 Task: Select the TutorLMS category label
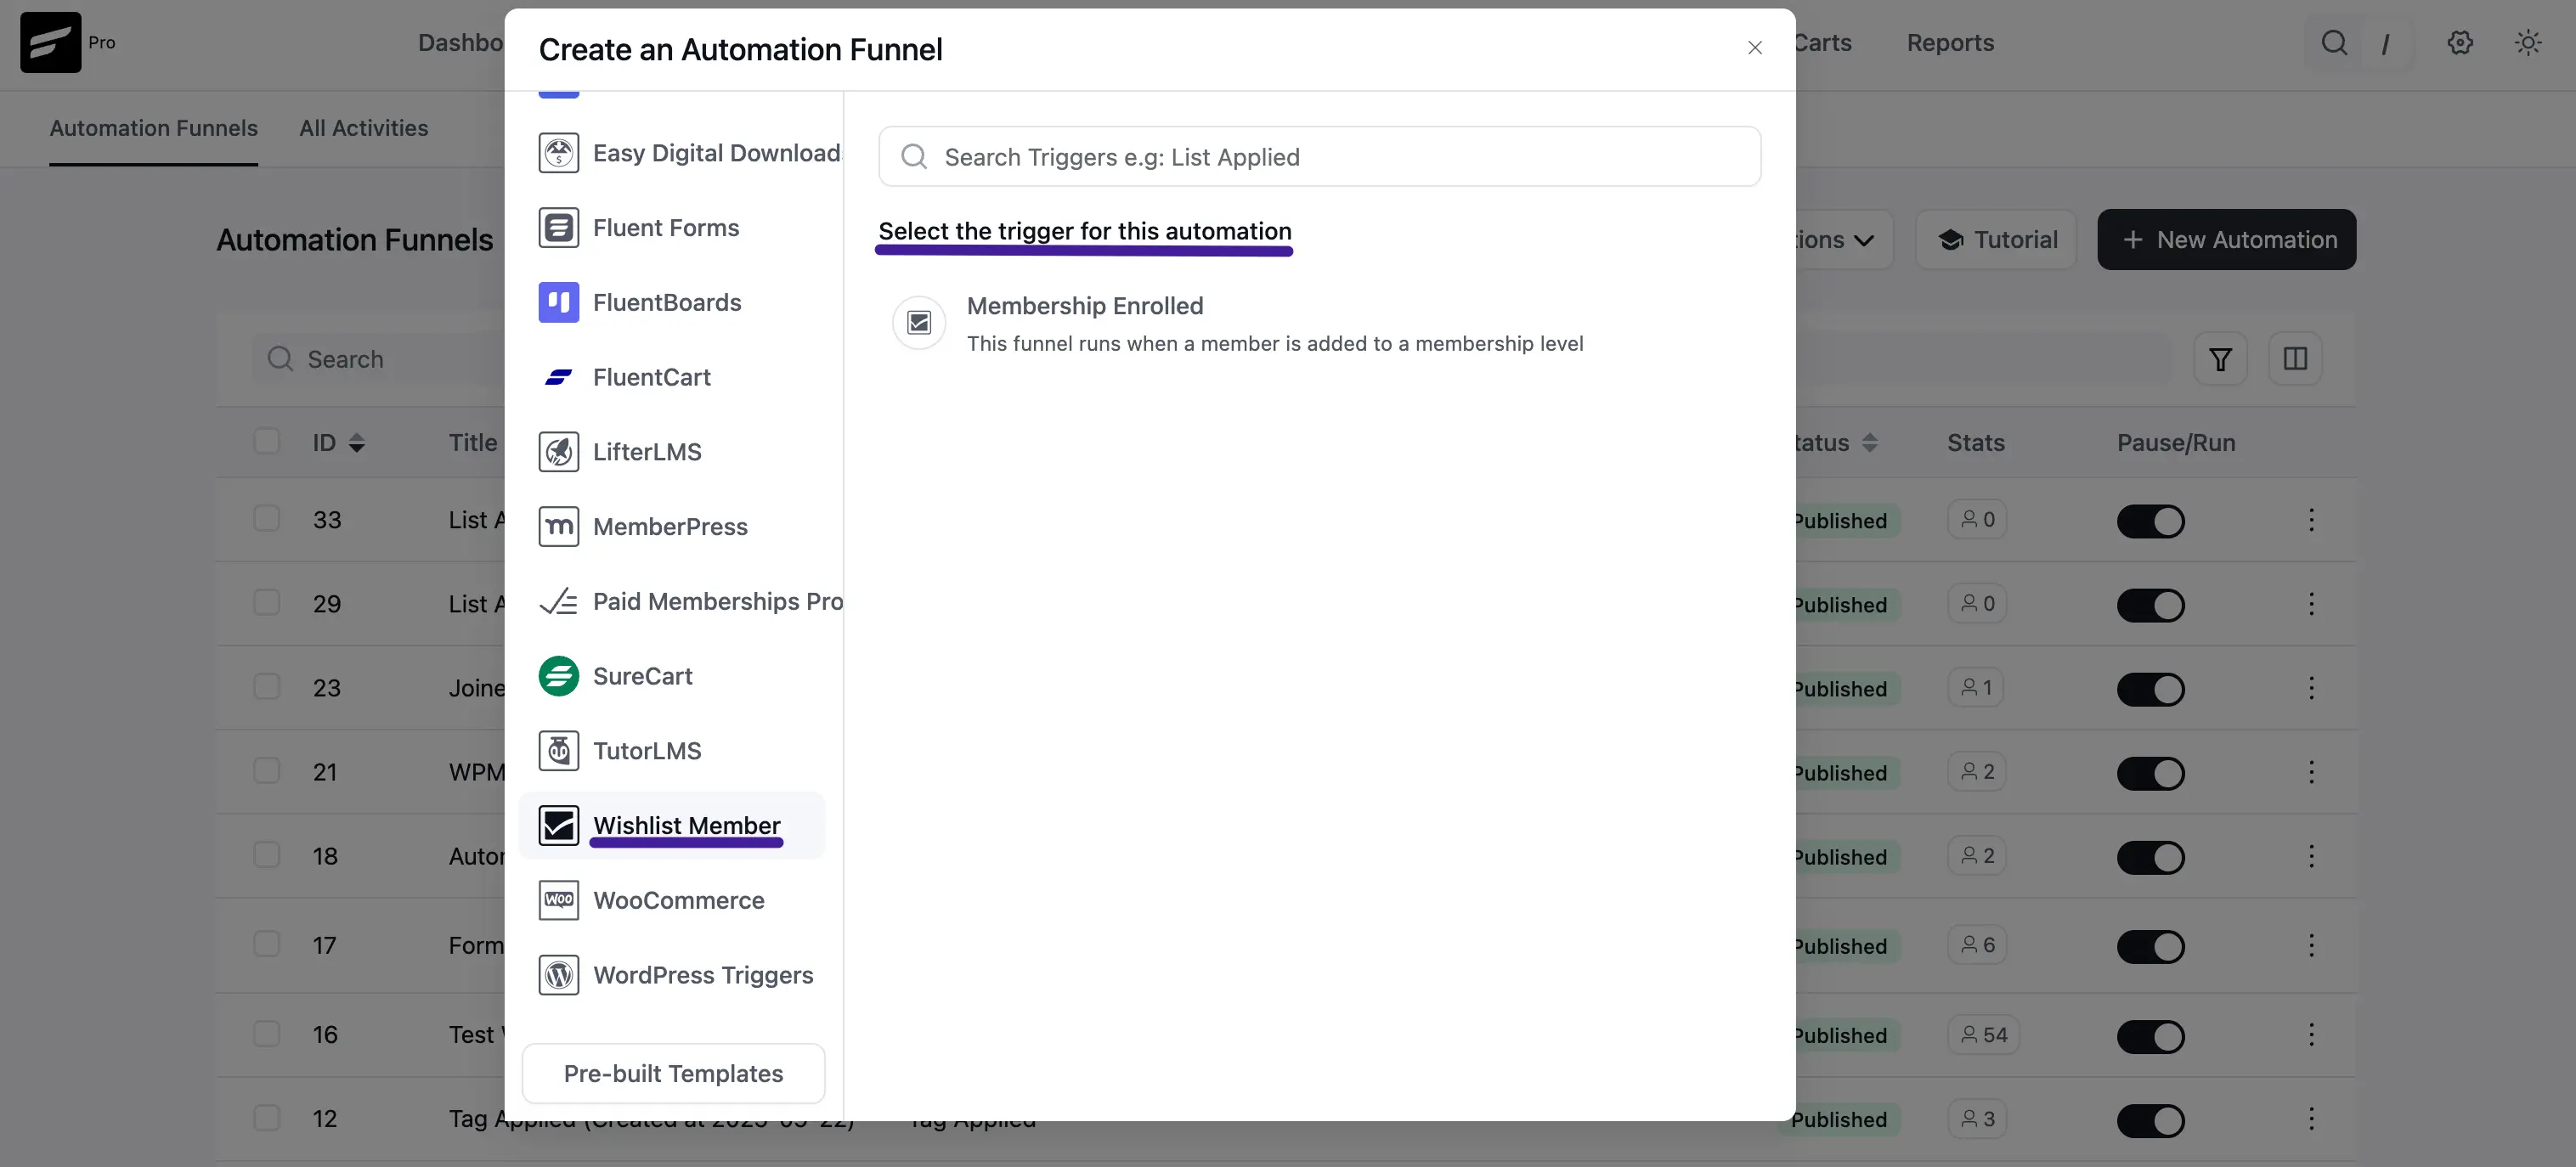(x=647, y=751)
